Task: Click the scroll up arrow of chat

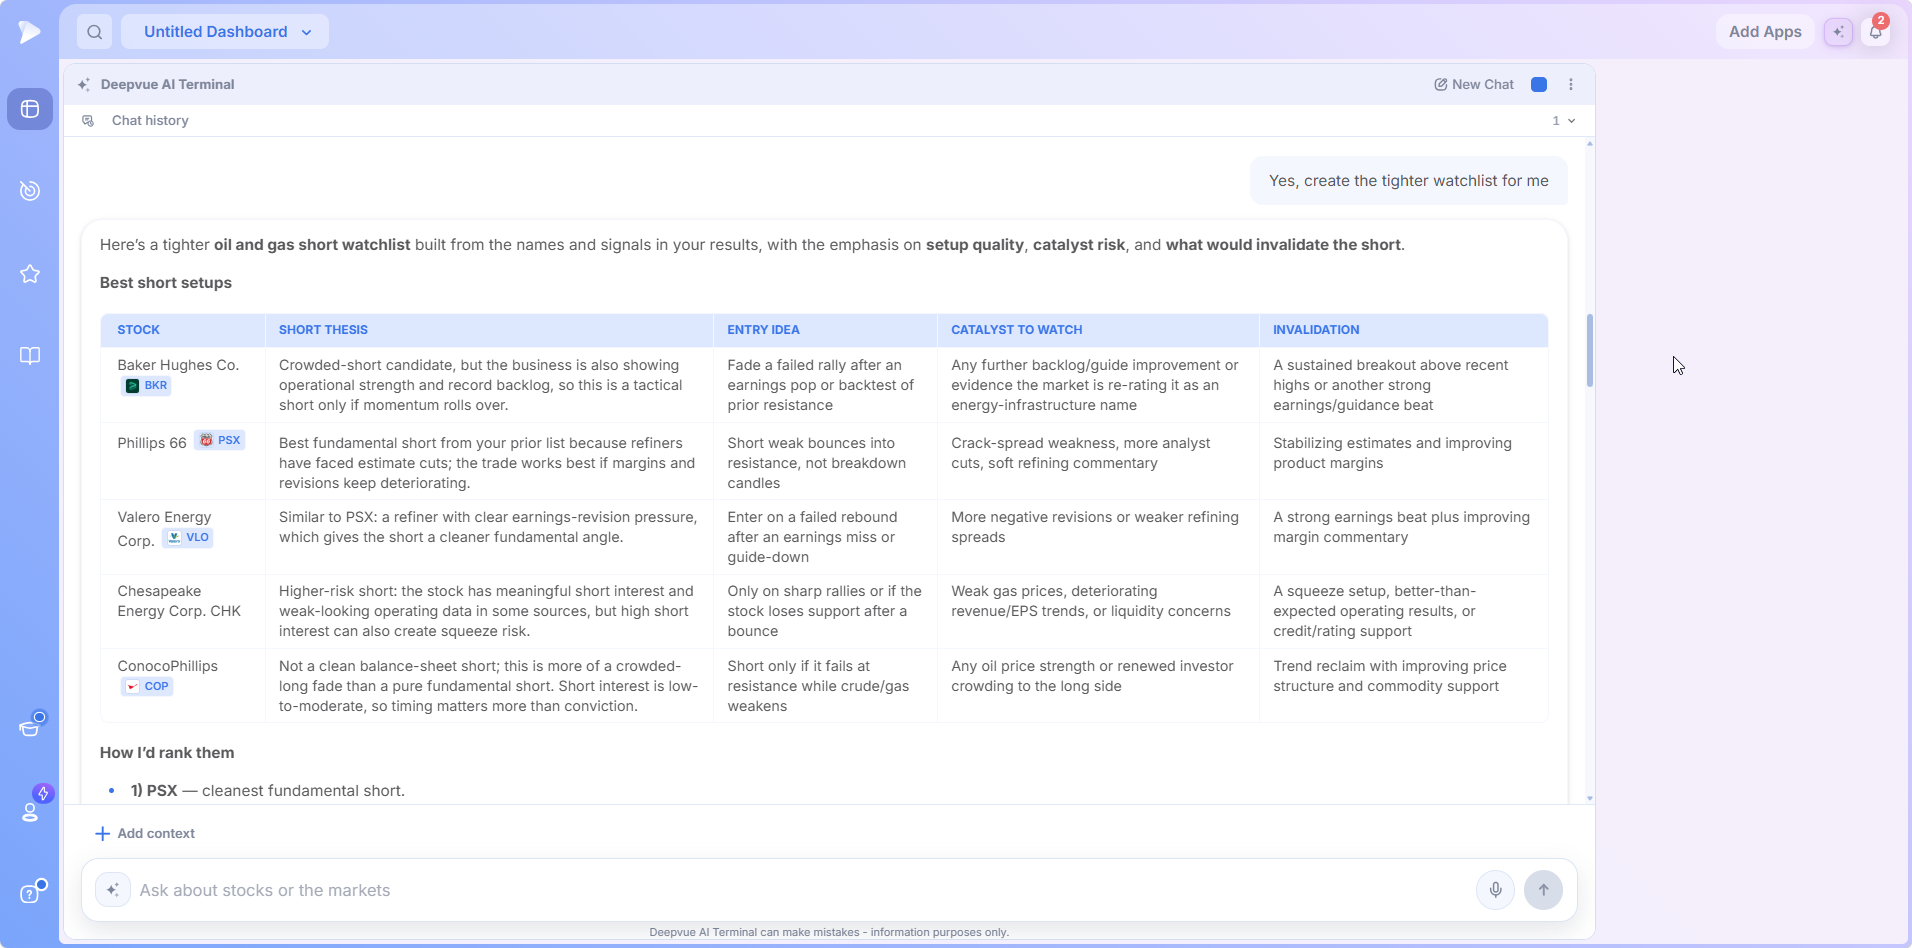Action: pos(1589,145)
